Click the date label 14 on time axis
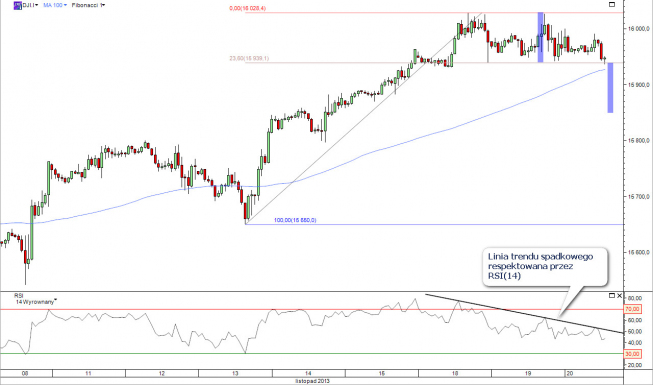 [x=308, y=373]
